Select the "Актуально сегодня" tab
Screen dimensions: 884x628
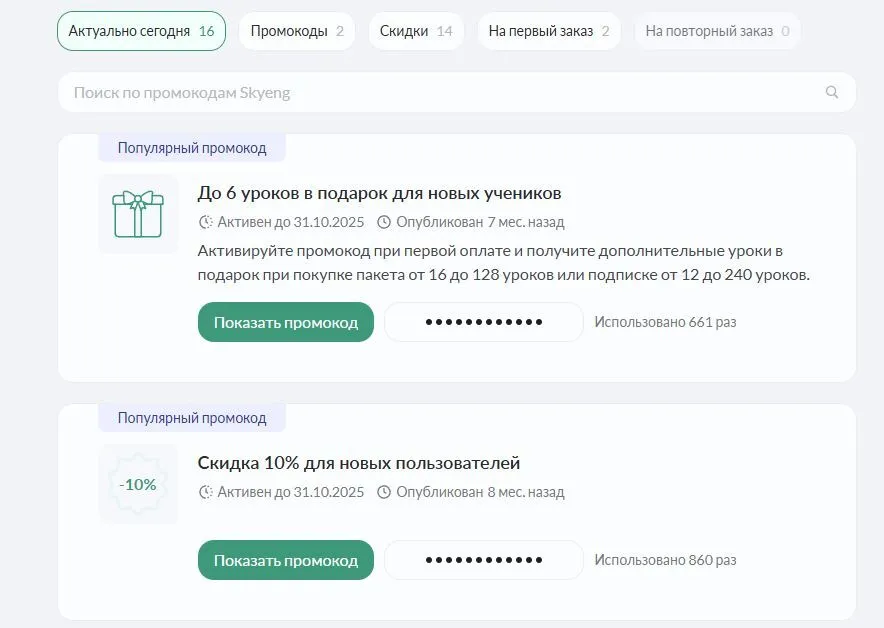pos(141,31)
